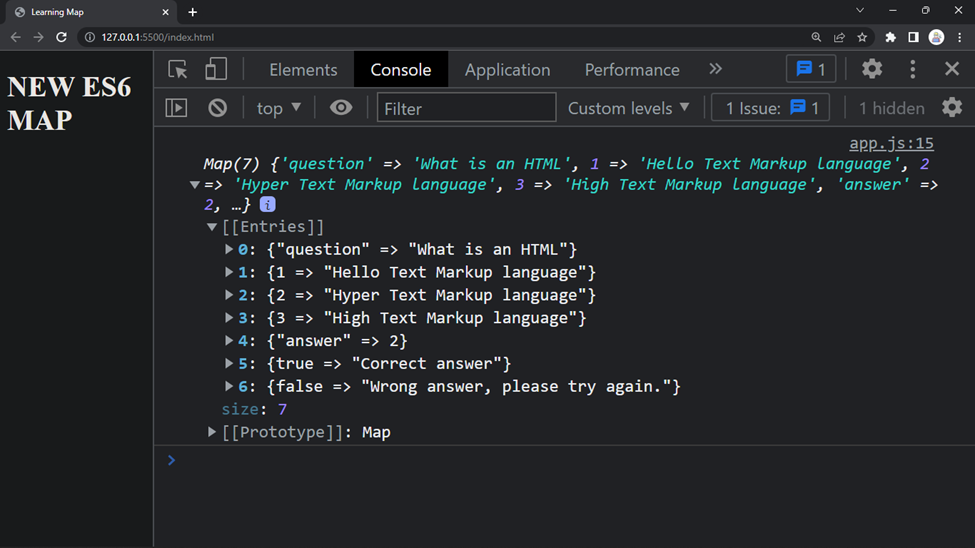Click the address bar URL
The height and width of the screenshot is (548, 975).
(158, 37)
